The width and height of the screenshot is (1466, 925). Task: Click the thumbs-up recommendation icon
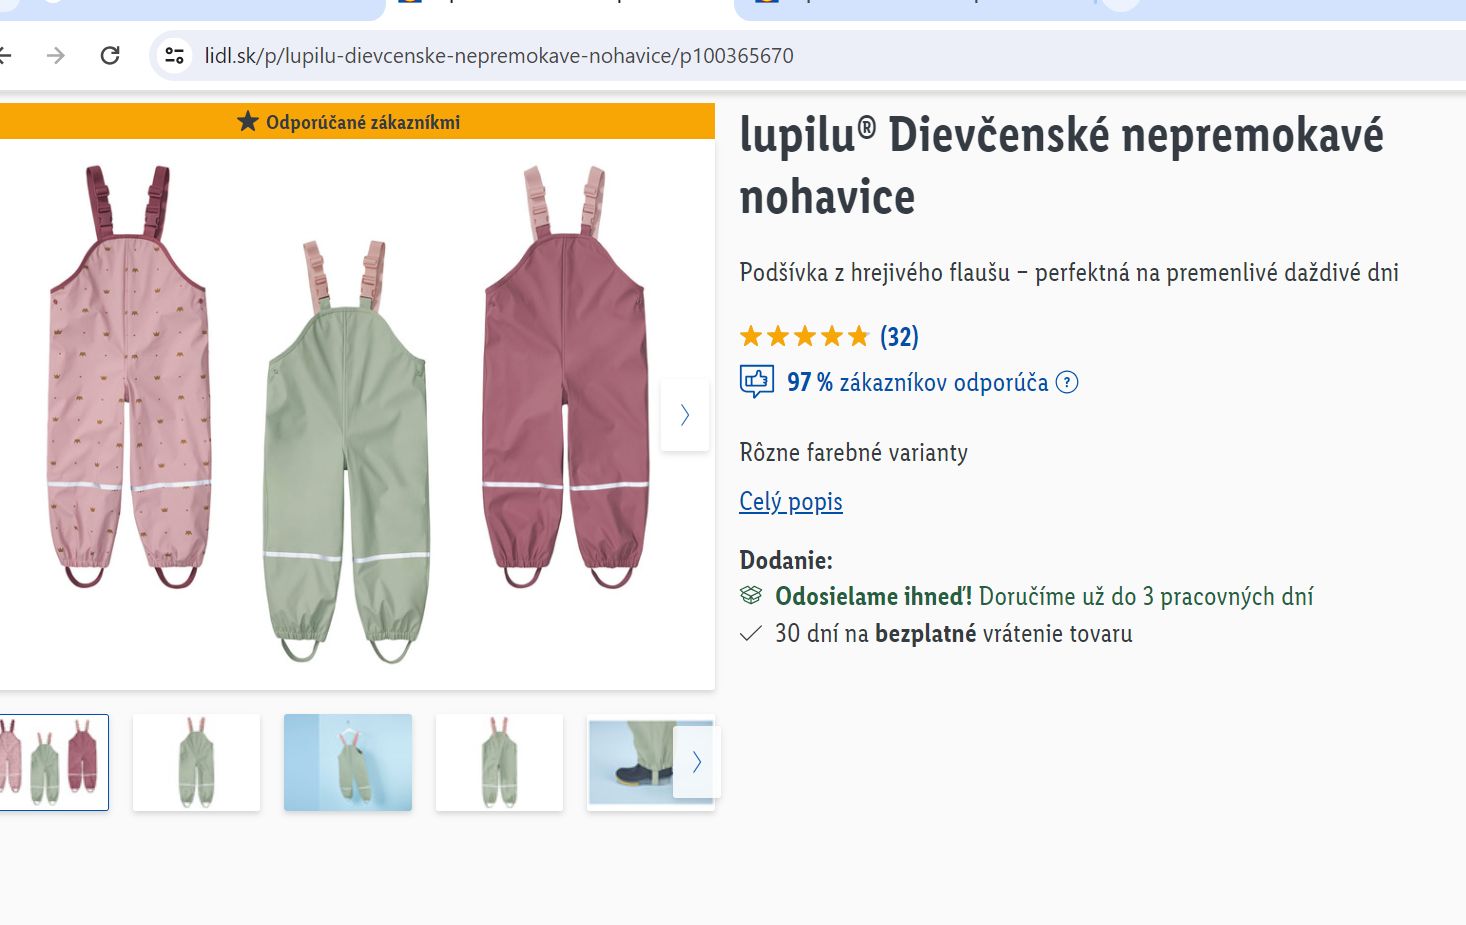pyautogui.click(x=756, y=381)
